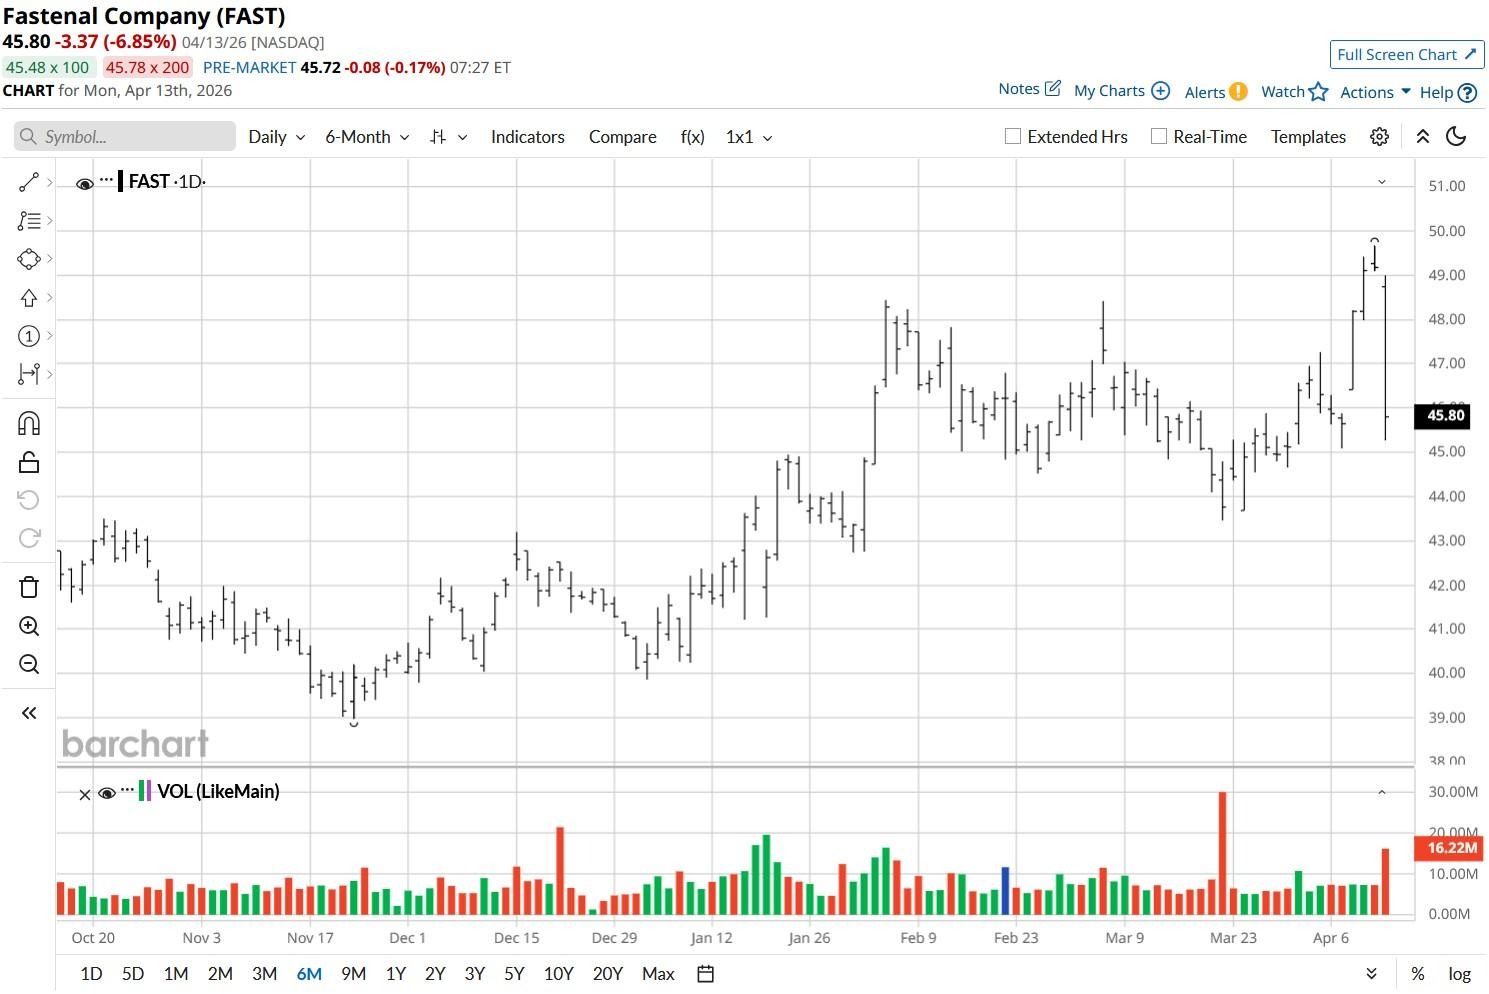Check the Extended Hrs checkbox

point(1013,137)
